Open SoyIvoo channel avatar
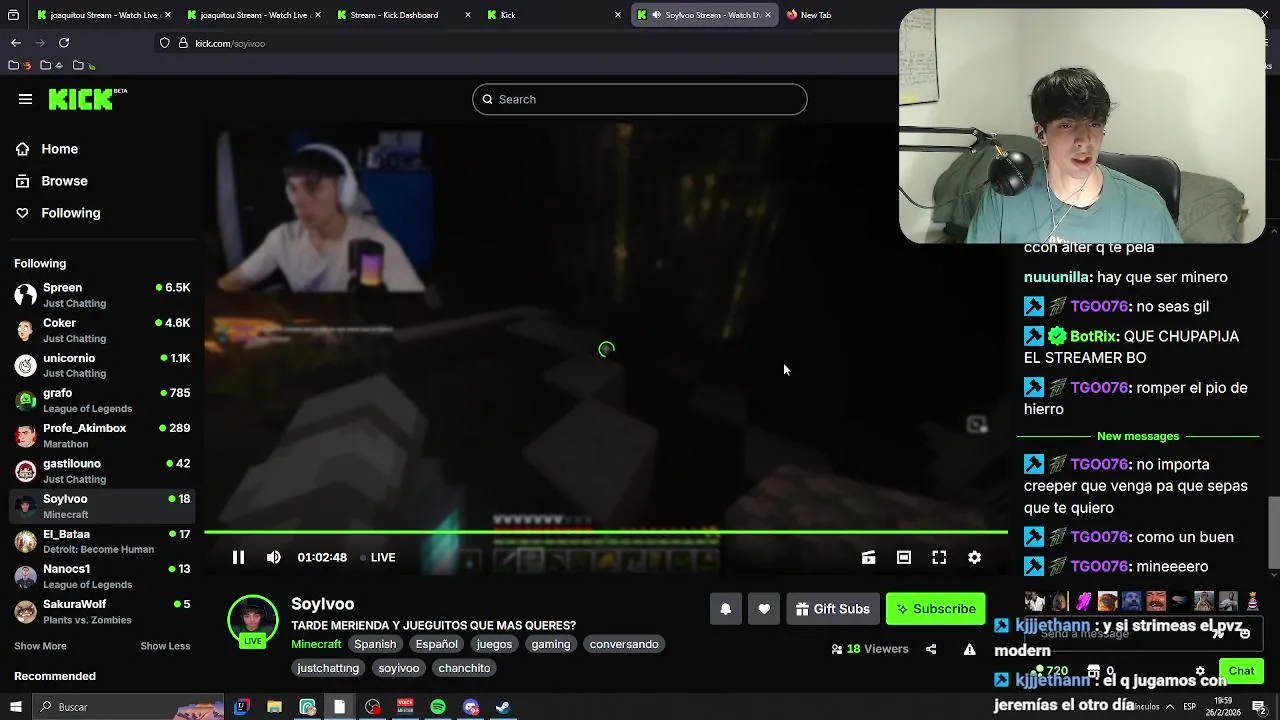1280x720 pixels. coord(253,621)
